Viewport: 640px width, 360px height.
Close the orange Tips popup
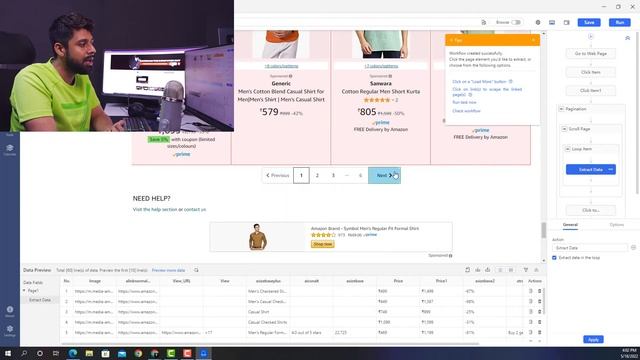[x=533, y=40]
